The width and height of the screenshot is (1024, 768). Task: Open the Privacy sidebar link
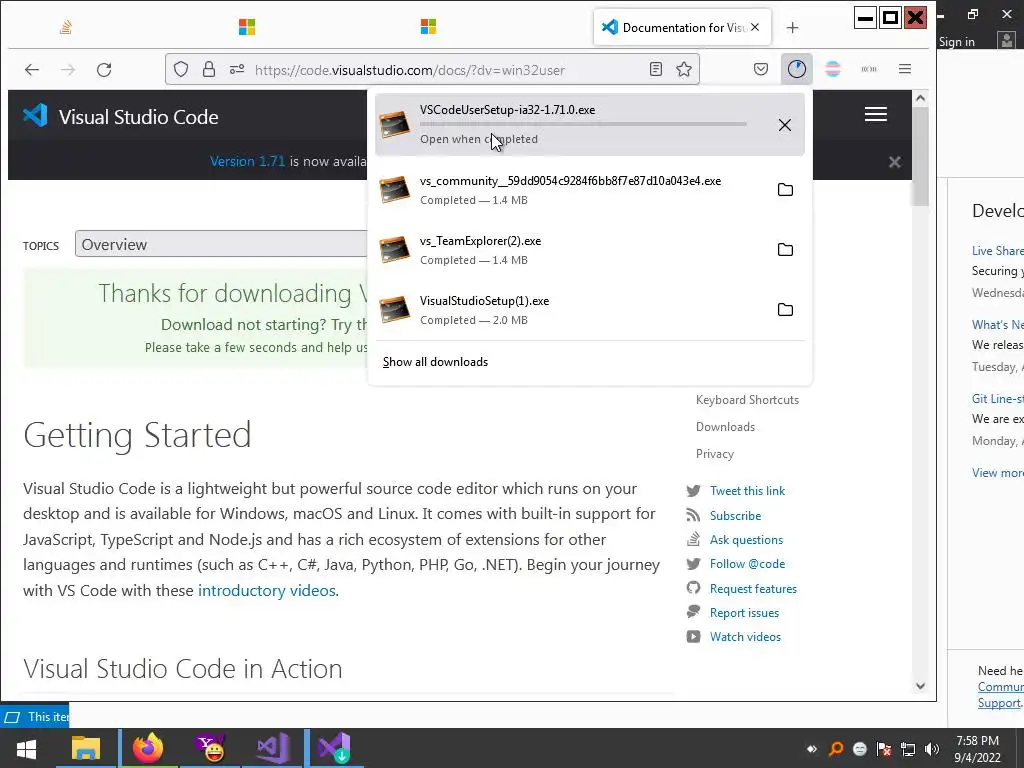714,454
